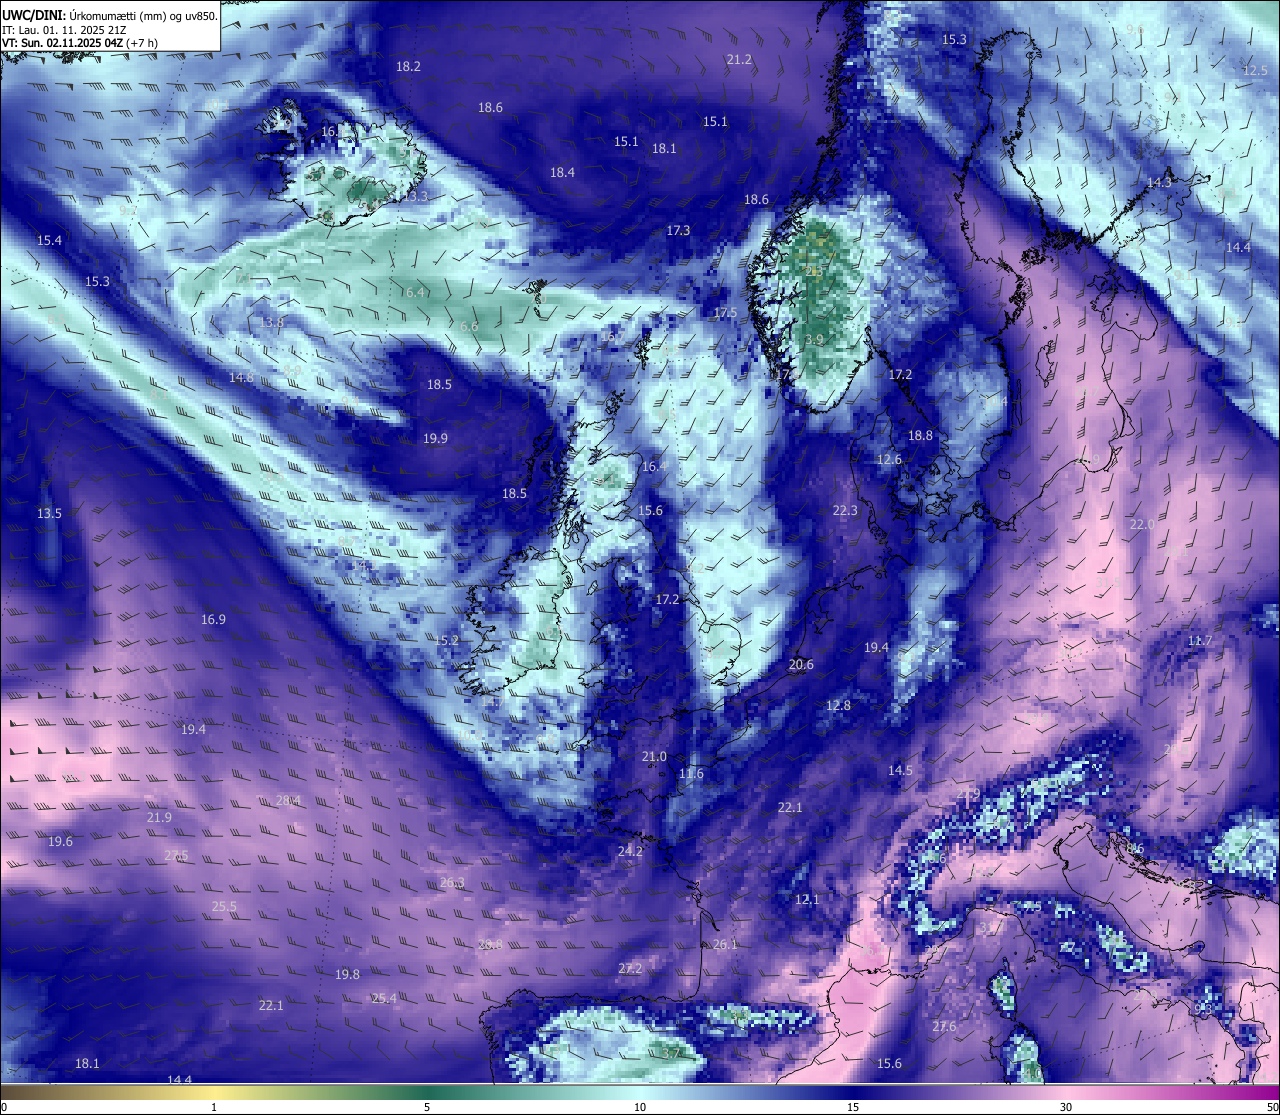Select the 18.2 value label
Viewport: 1280px width, 1115px height.
pyautogui.click(x=408, y=66)
